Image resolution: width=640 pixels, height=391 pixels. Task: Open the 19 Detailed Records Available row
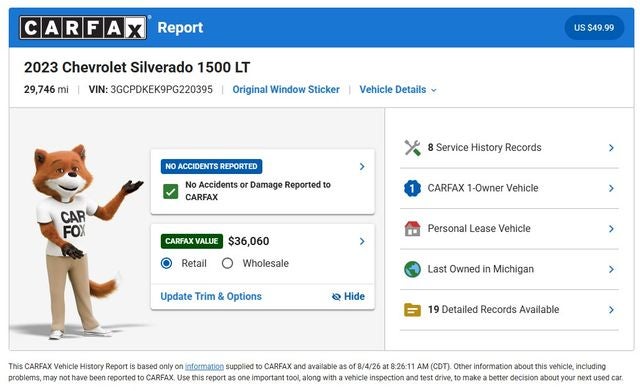point(509,310)
